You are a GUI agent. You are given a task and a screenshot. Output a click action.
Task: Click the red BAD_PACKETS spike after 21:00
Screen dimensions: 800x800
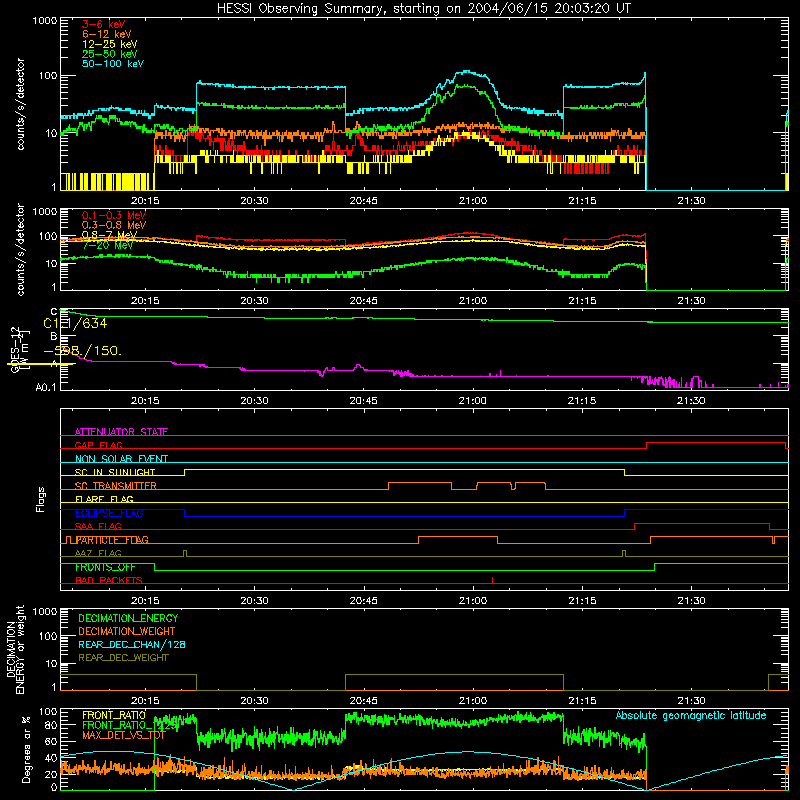click(492, 580)
